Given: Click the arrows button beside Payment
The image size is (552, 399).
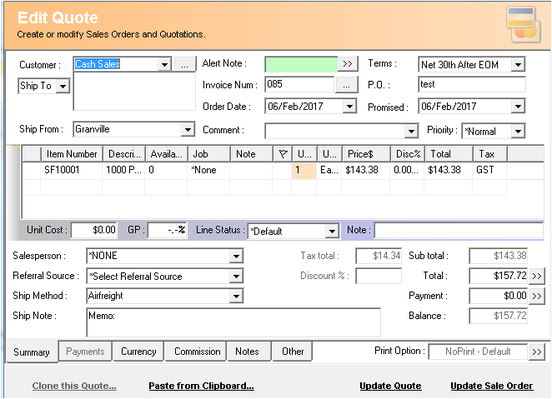Looking at the screenshot, I should click(x=537, y=296).
